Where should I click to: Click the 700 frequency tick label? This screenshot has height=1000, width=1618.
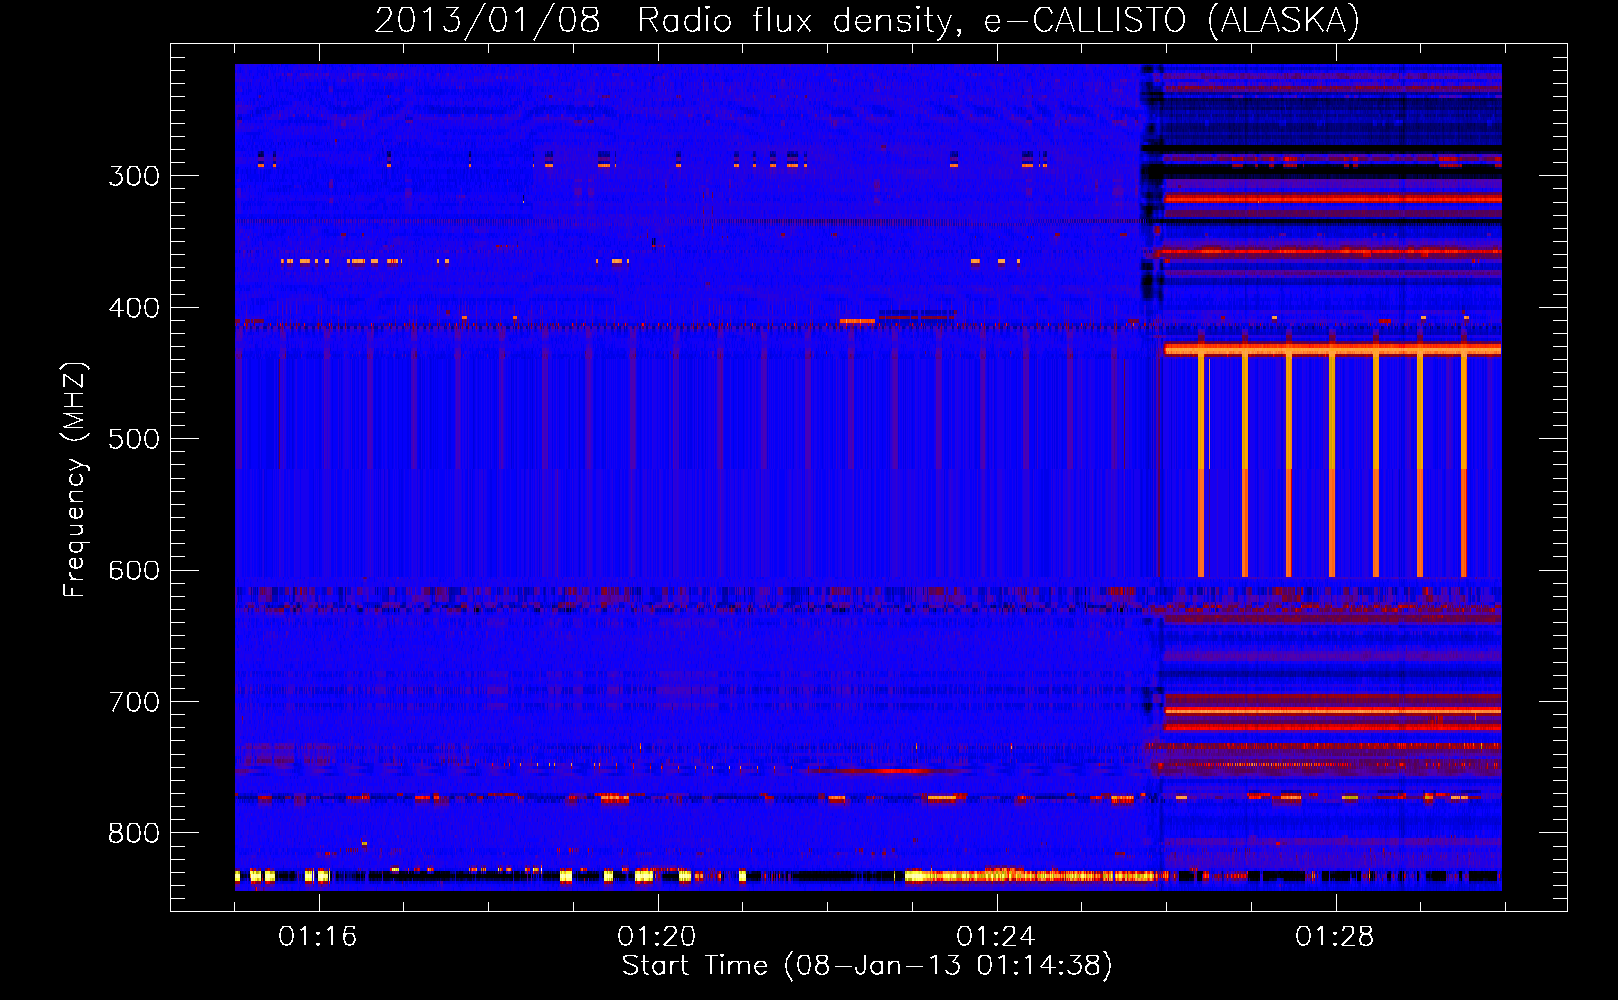[x=134, y=702]
